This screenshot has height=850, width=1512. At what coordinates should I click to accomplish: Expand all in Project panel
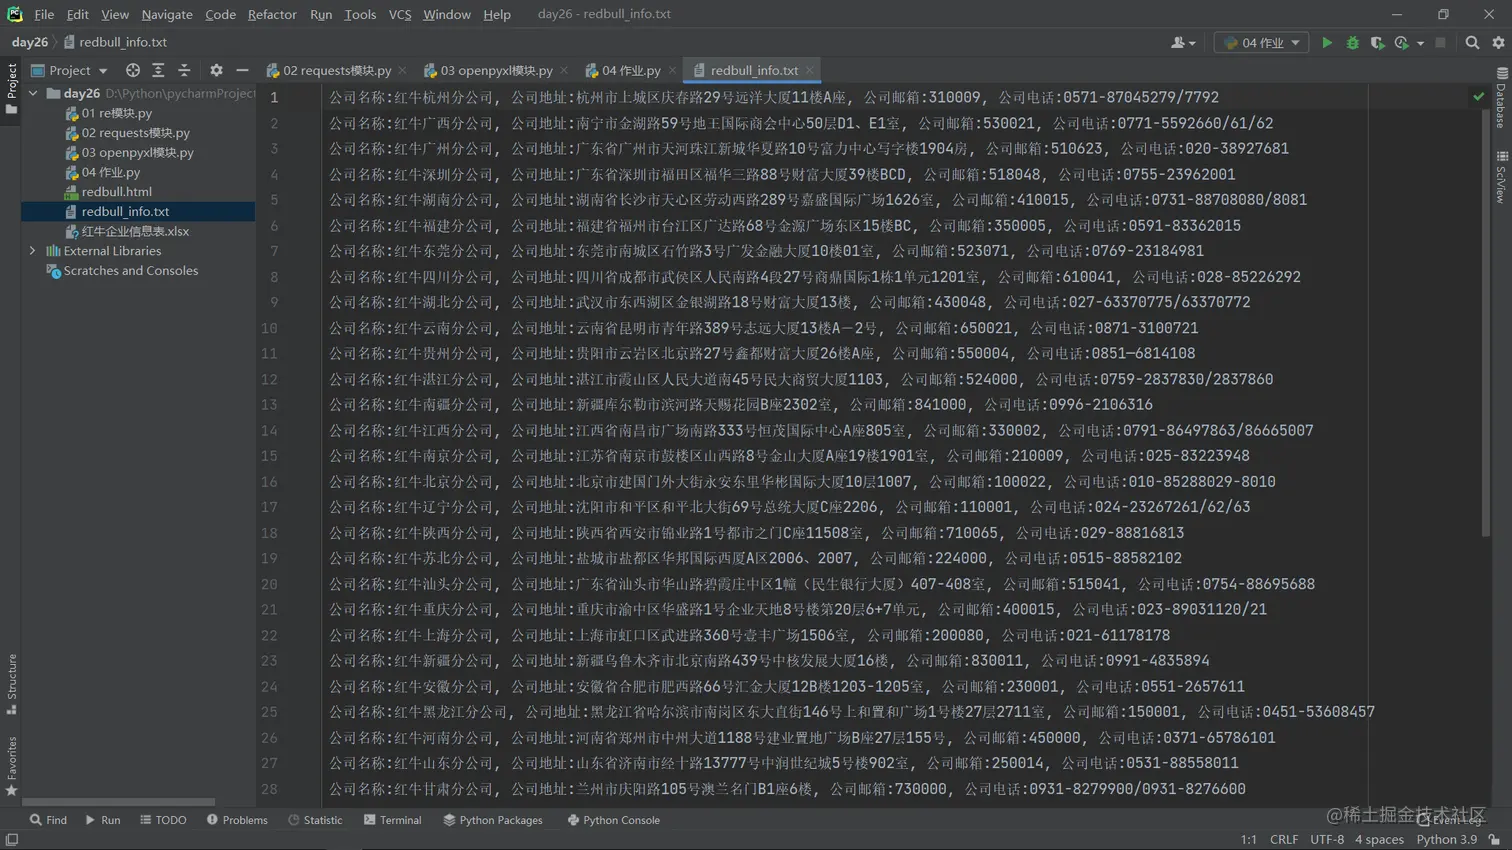point(158,71)
